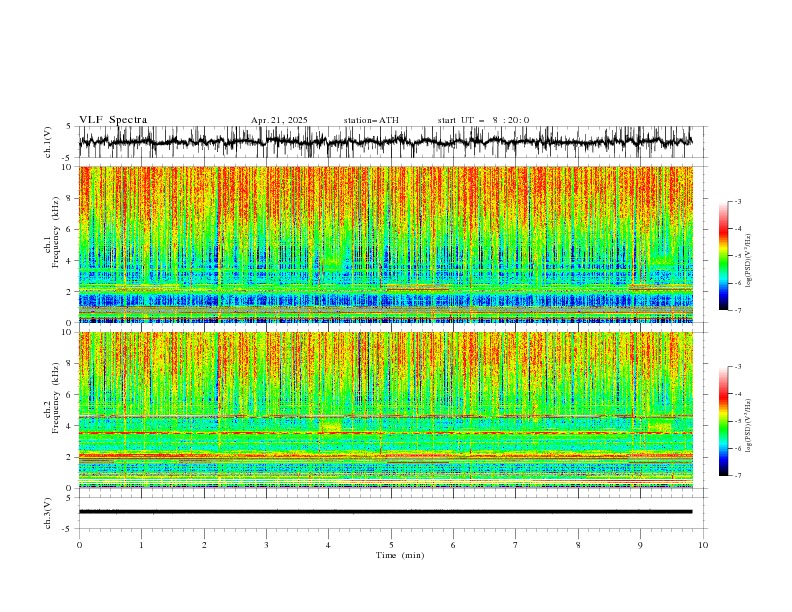
Task: Click the "start UT = 8 :20: 0" text
Action: [483, 120]
